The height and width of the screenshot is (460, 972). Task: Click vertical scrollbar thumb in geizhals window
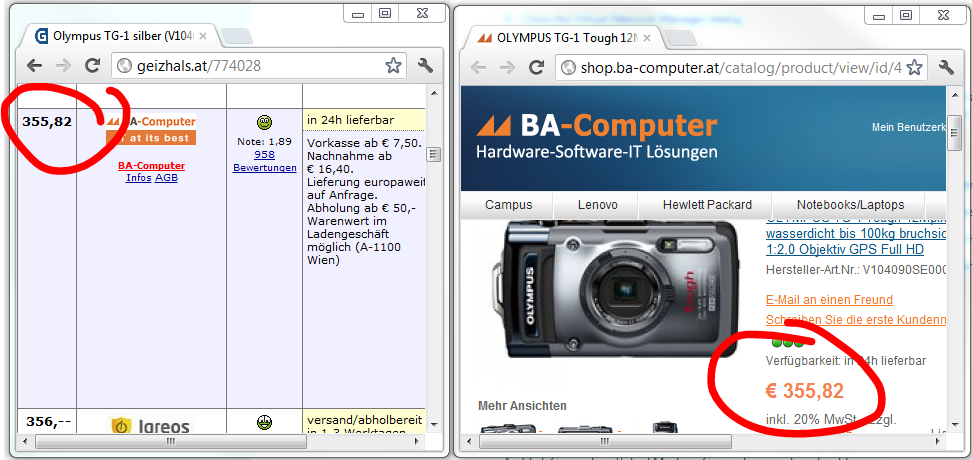[435, 154]
